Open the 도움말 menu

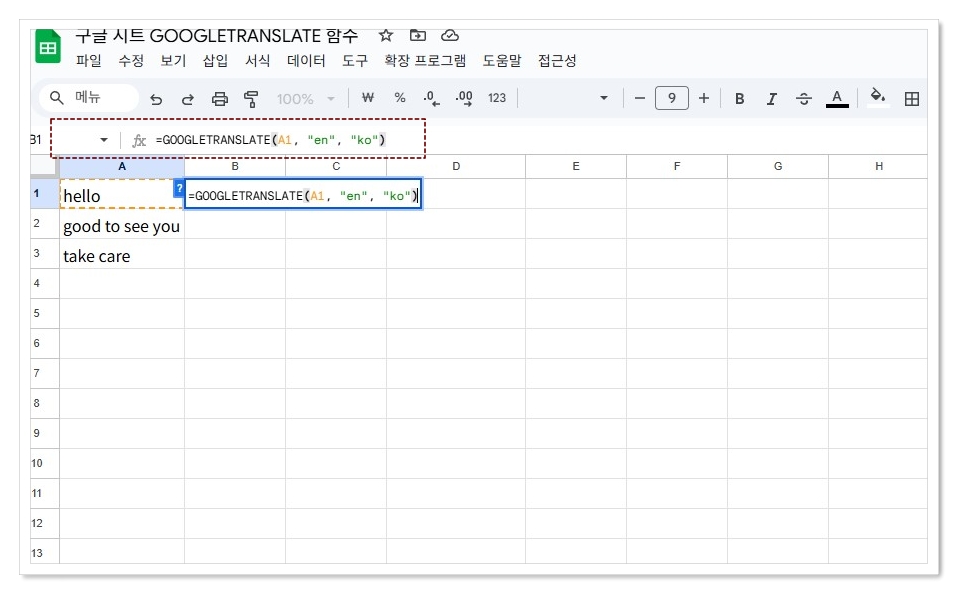click(x=502, y=60)
